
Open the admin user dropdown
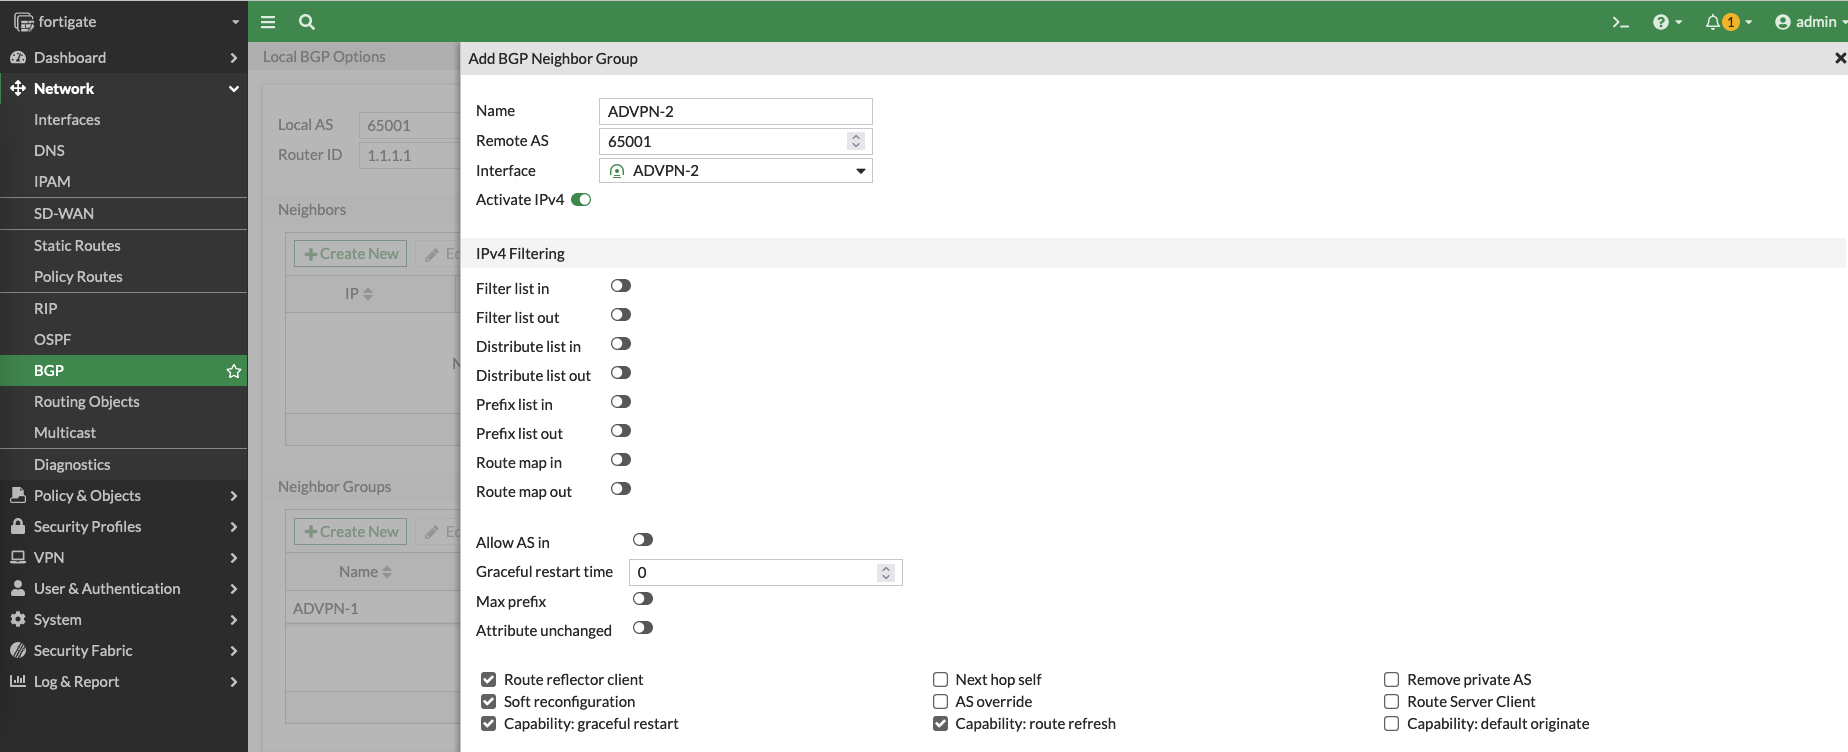(x=1809, y=22)
